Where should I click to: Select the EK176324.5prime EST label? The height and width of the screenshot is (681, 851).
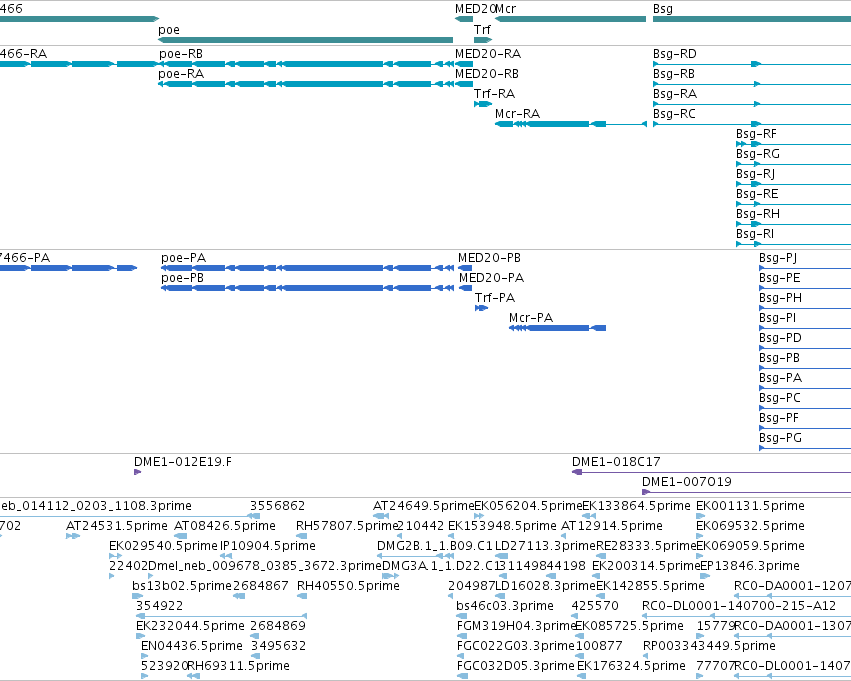(631, 667)
